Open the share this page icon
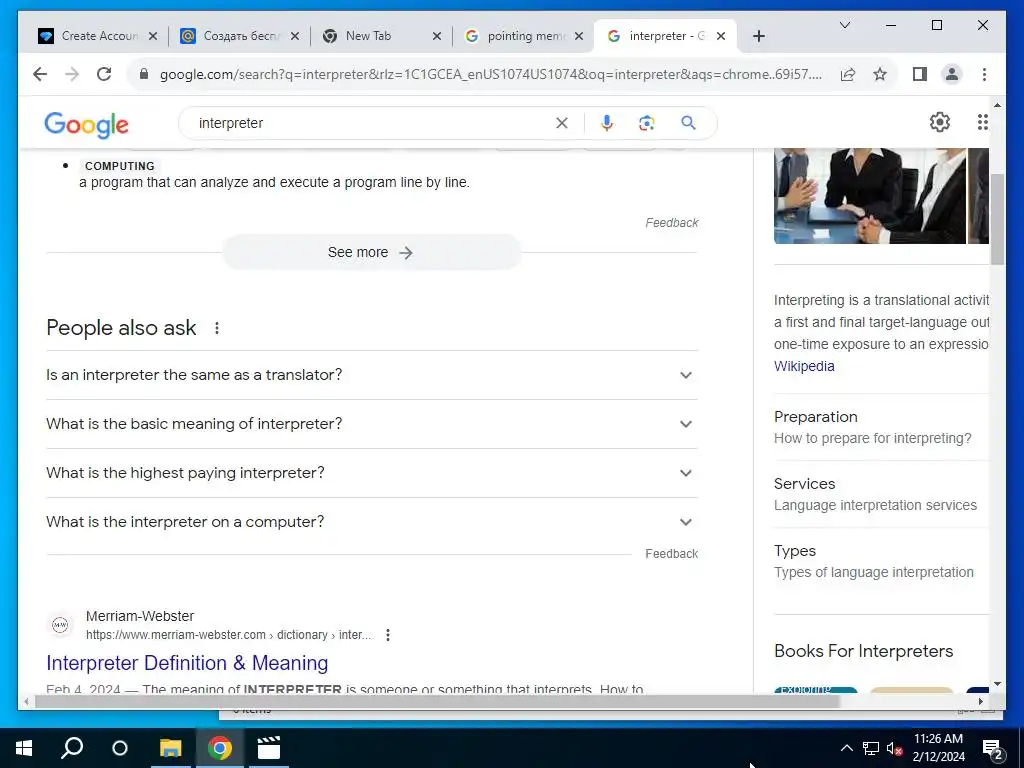Screen dimensions: 1024x768 click(848, 74)
